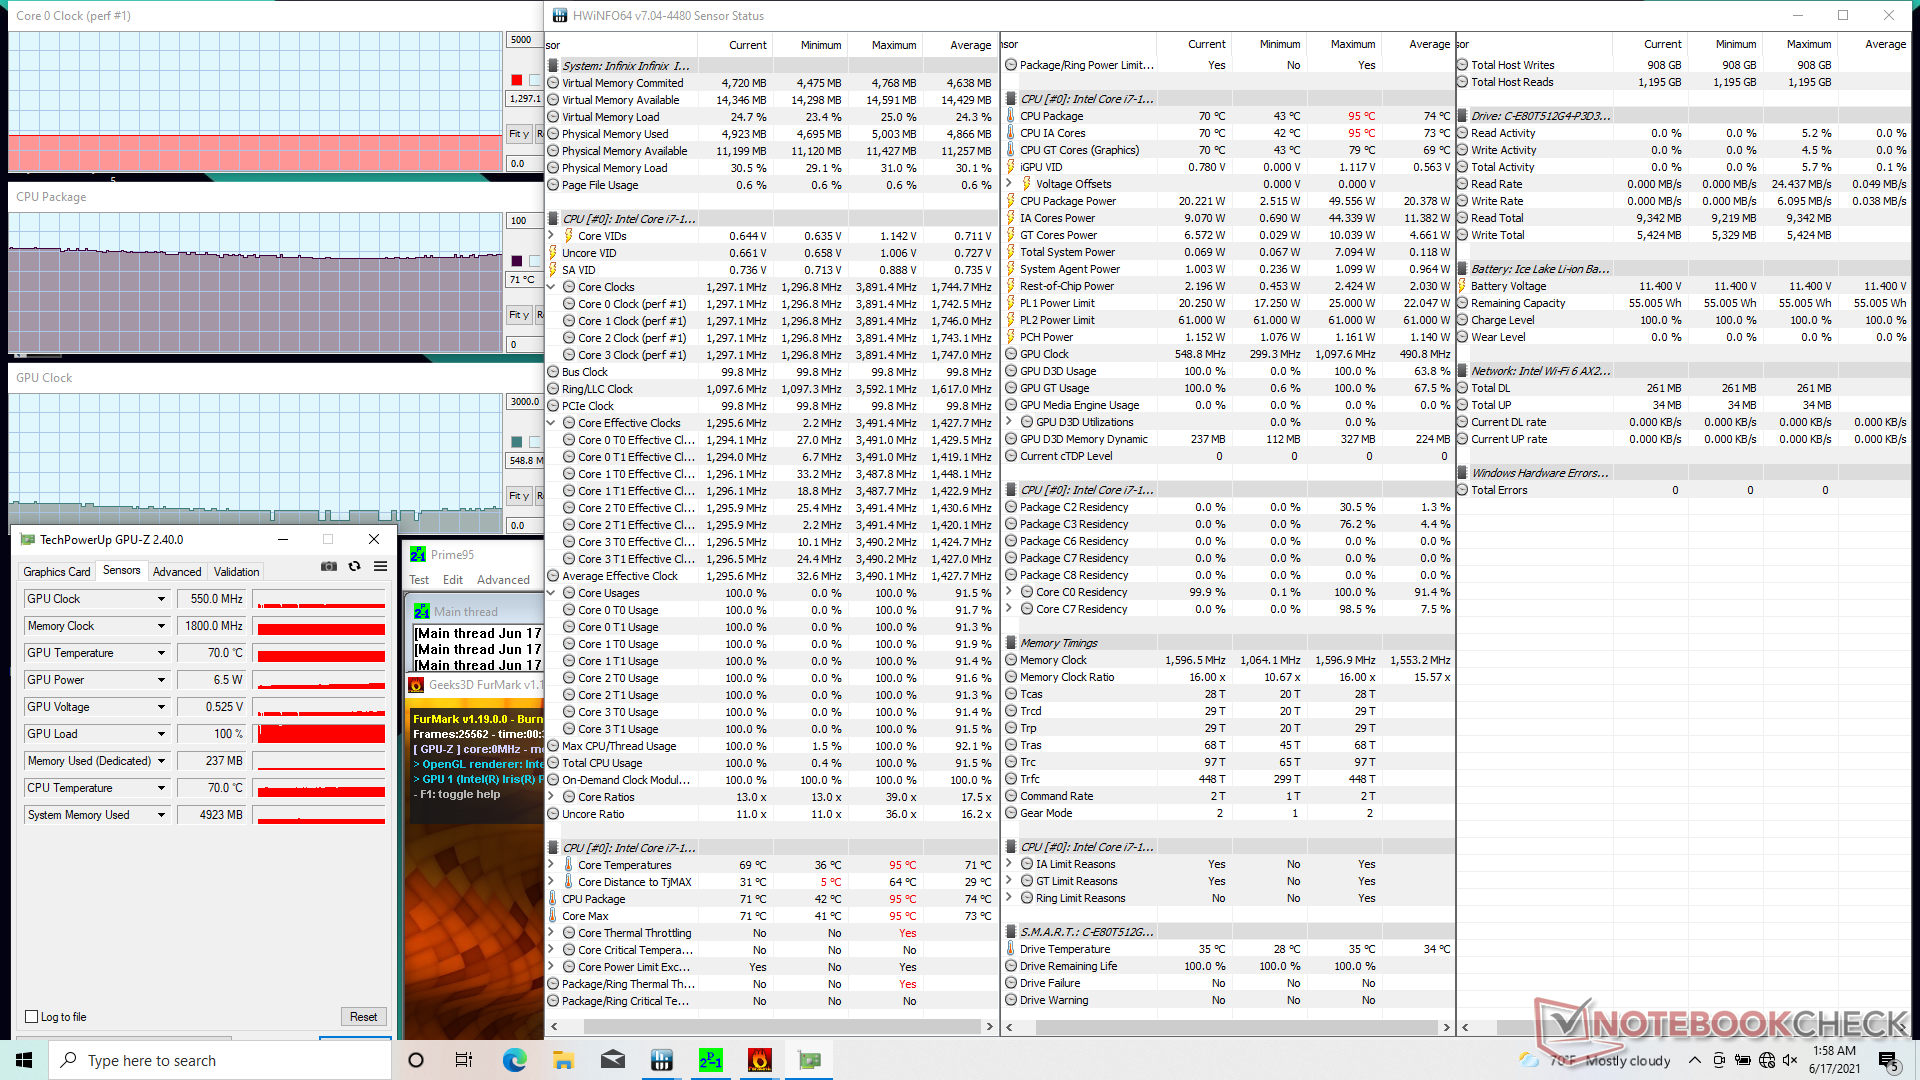Image resolution: width=1920 pixels, height=1080 pixels.
Task: Expand the Core Ratios row
Action: tap(551, 797)
